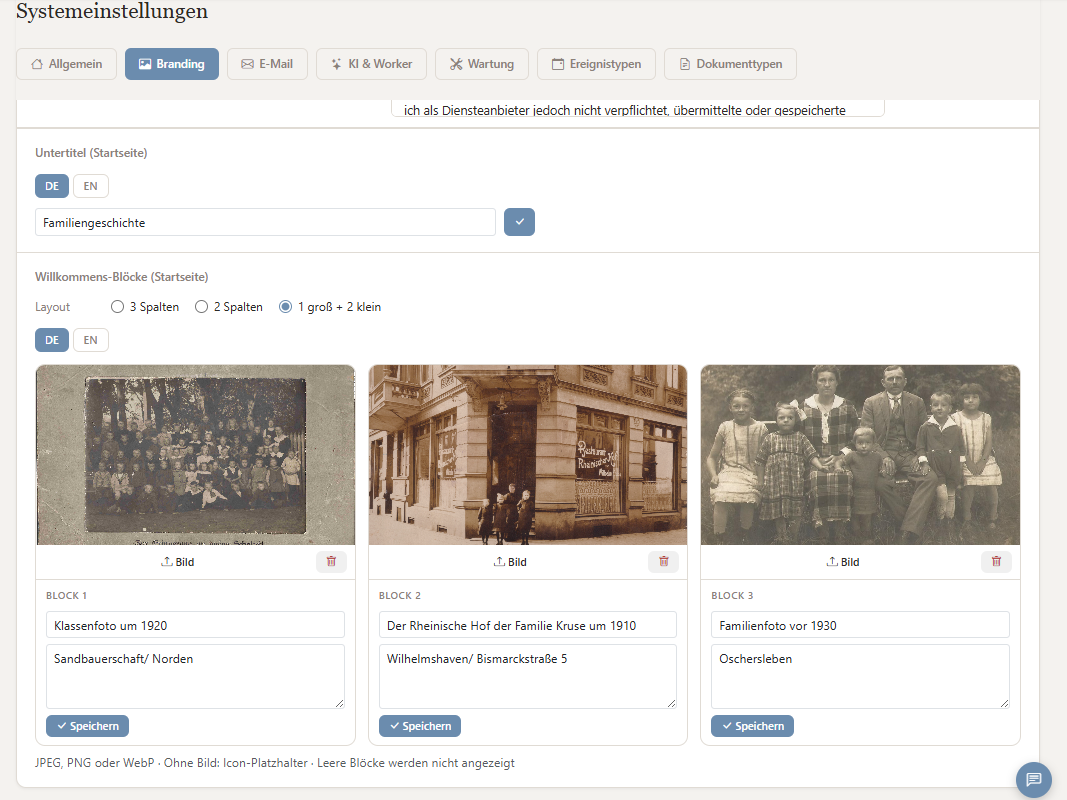The width and height of the screenshot is (1067, 800).
Task: Select the family photo thumbnail of Block 3
Action: (x=860, y=455)
